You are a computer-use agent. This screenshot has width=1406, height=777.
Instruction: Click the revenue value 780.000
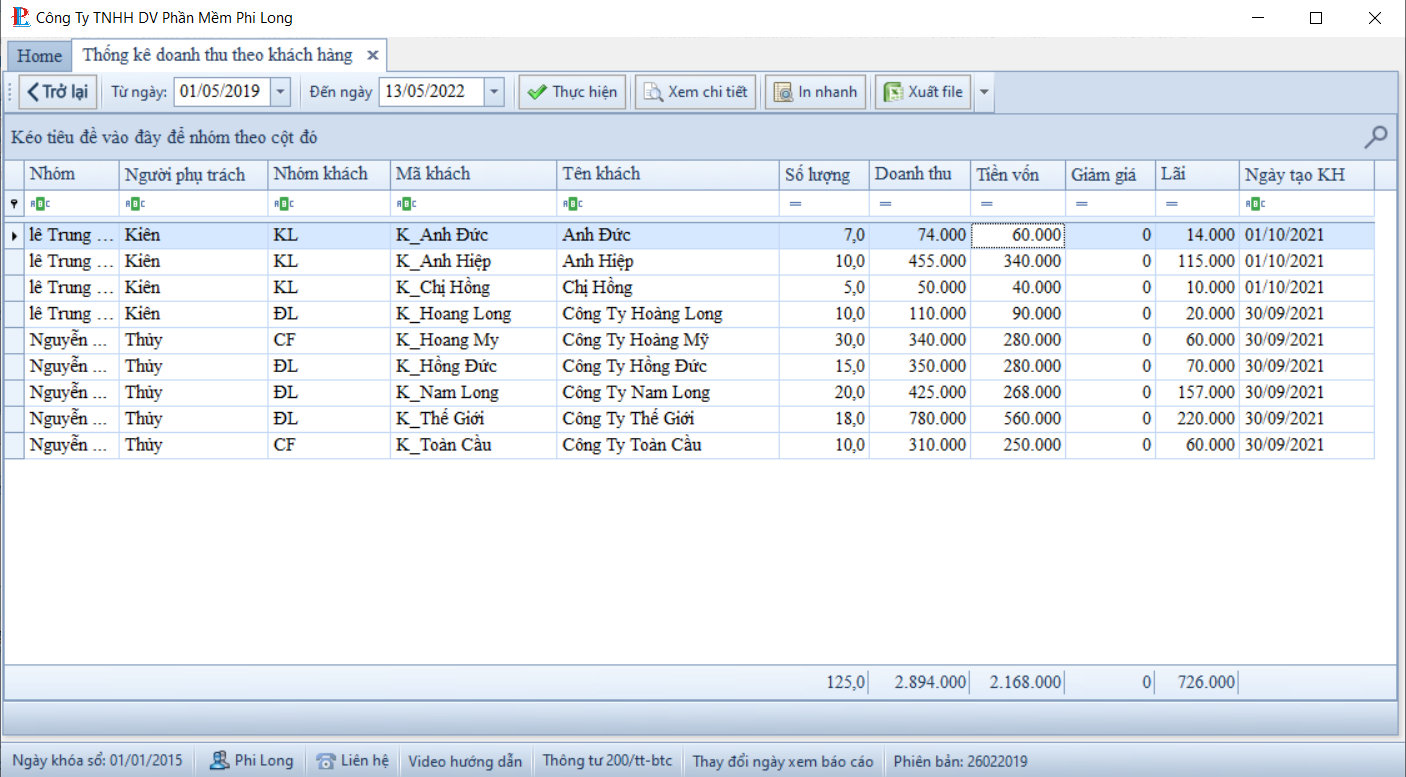coord(920,418)
